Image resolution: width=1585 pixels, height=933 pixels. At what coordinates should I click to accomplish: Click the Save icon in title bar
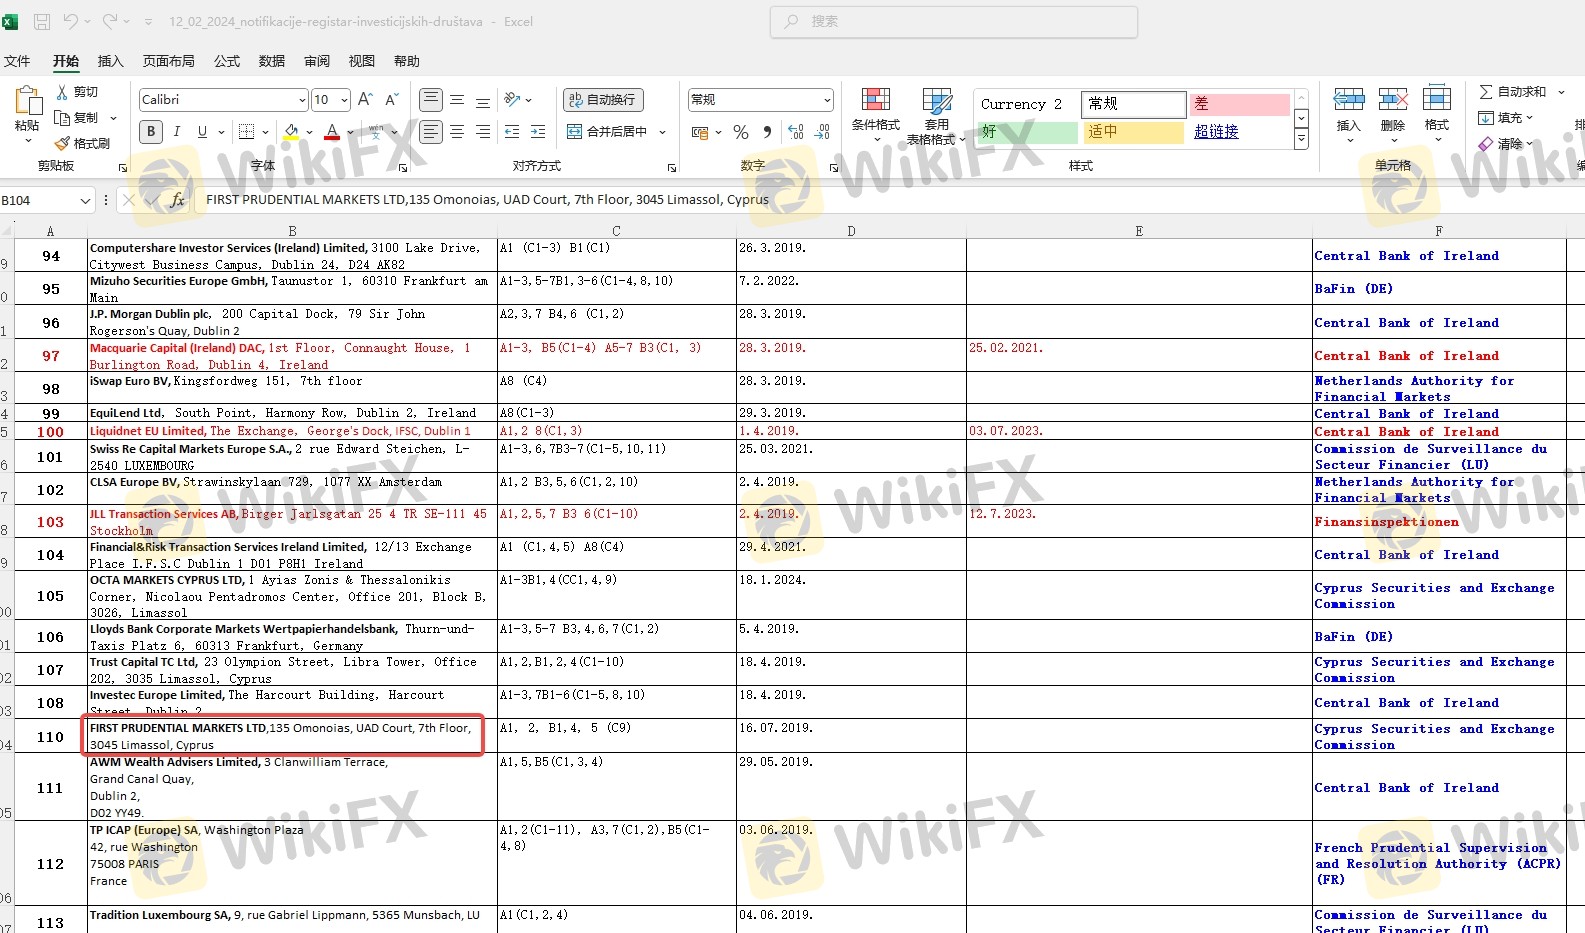tap(42, 21)
